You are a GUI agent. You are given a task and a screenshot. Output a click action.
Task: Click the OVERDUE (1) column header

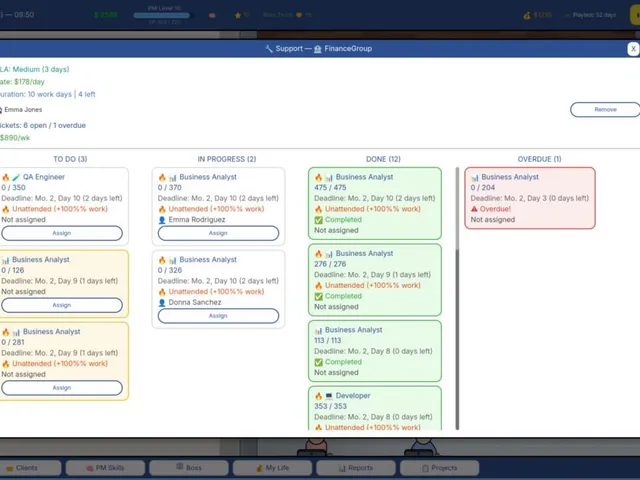point(540,159)
